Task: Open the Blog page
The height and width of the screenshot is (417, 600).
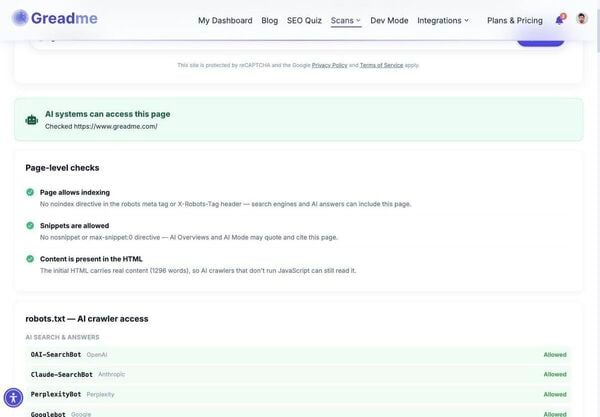Action: click(x=269, y=21)
